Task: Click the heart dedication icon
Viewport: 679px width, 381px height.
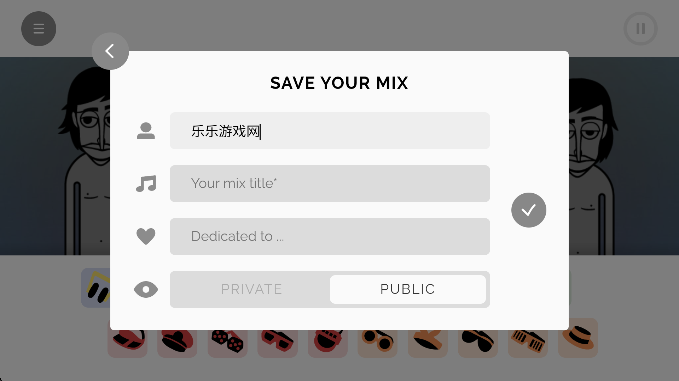Action: [146, 236]
